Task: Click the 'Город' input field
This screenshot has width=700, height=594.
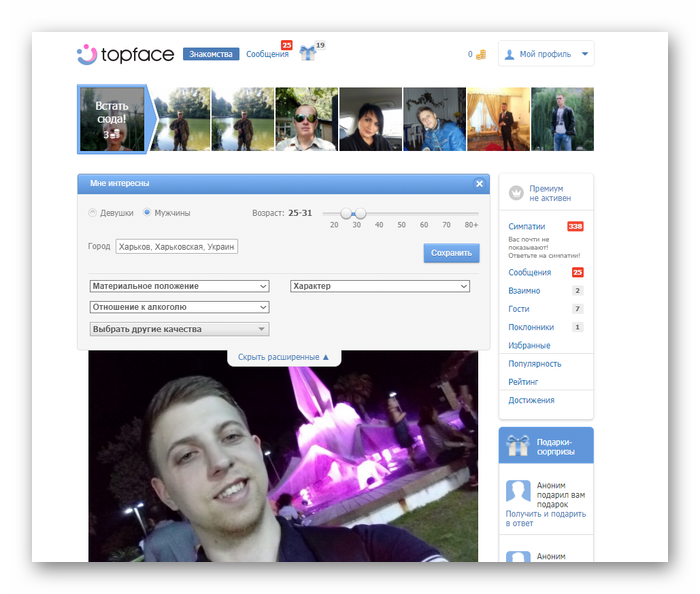Action: (176, 246)
